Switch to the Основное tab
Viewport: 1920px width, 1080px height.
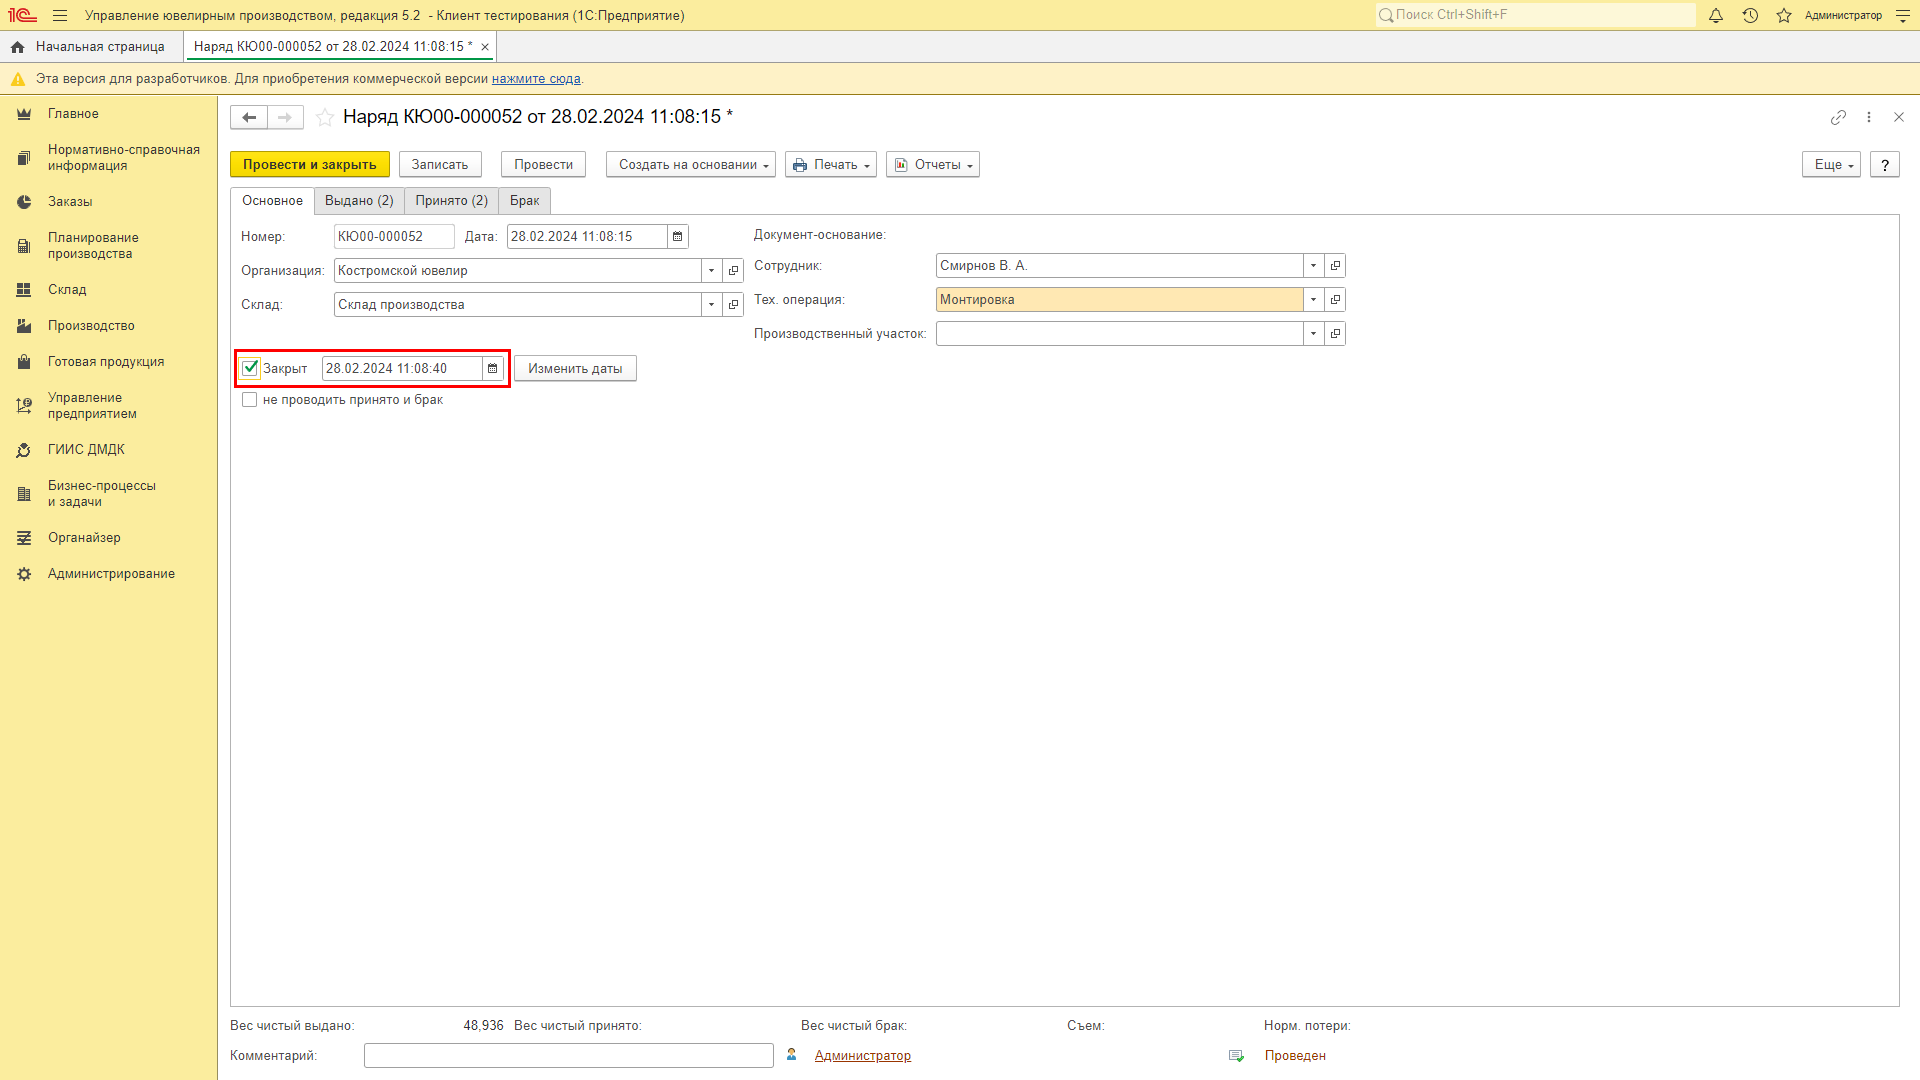272,201
